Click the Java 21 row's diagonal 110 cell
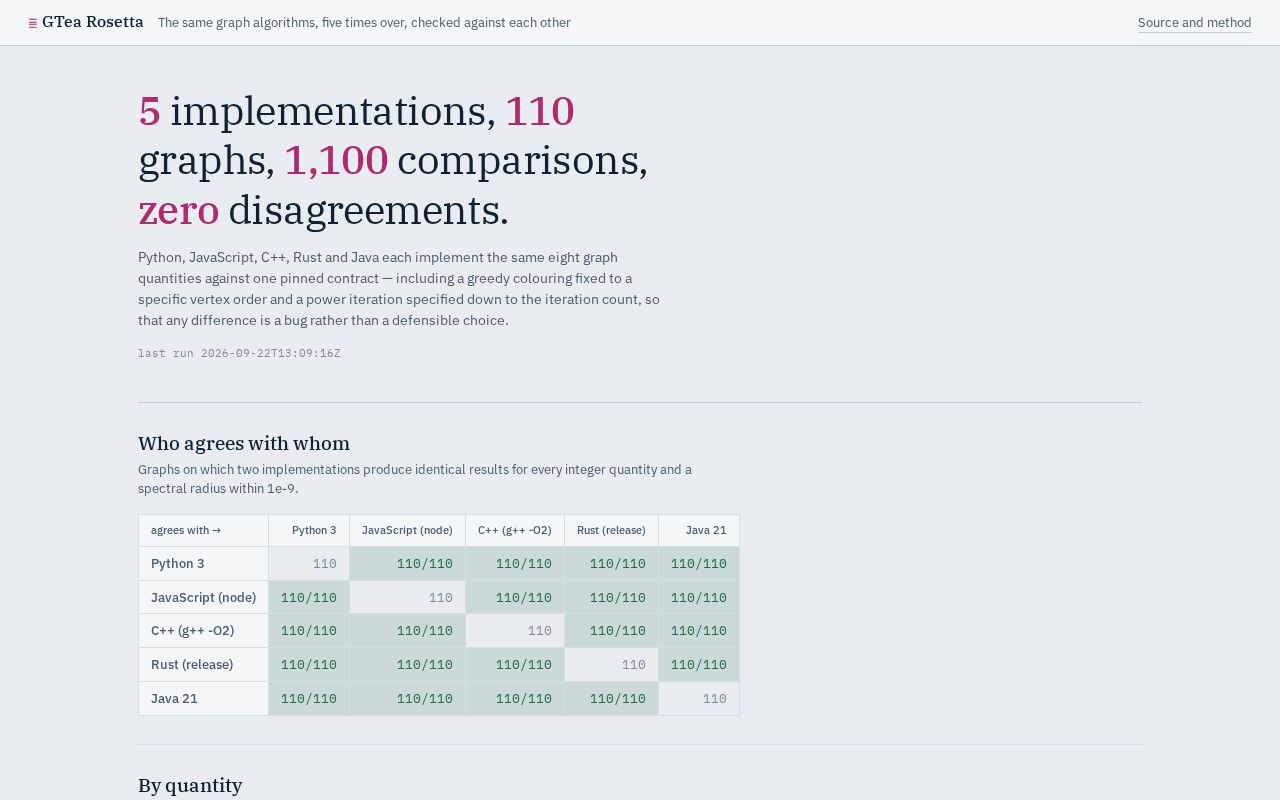 [x=699, y=699]
